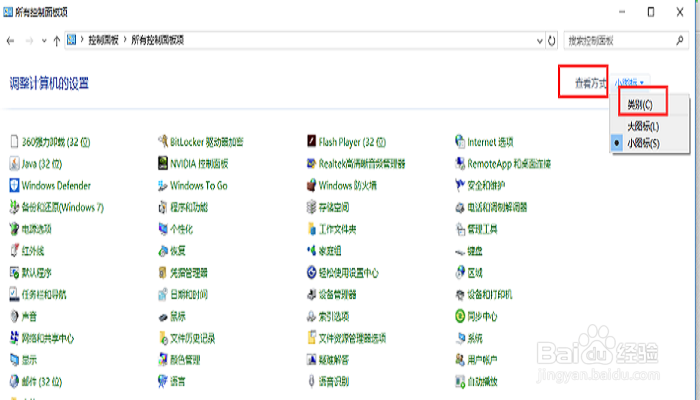Click the 工作文件夹 folder icon
The width and height of the screenshot is (700, 400).
point(312,229)
